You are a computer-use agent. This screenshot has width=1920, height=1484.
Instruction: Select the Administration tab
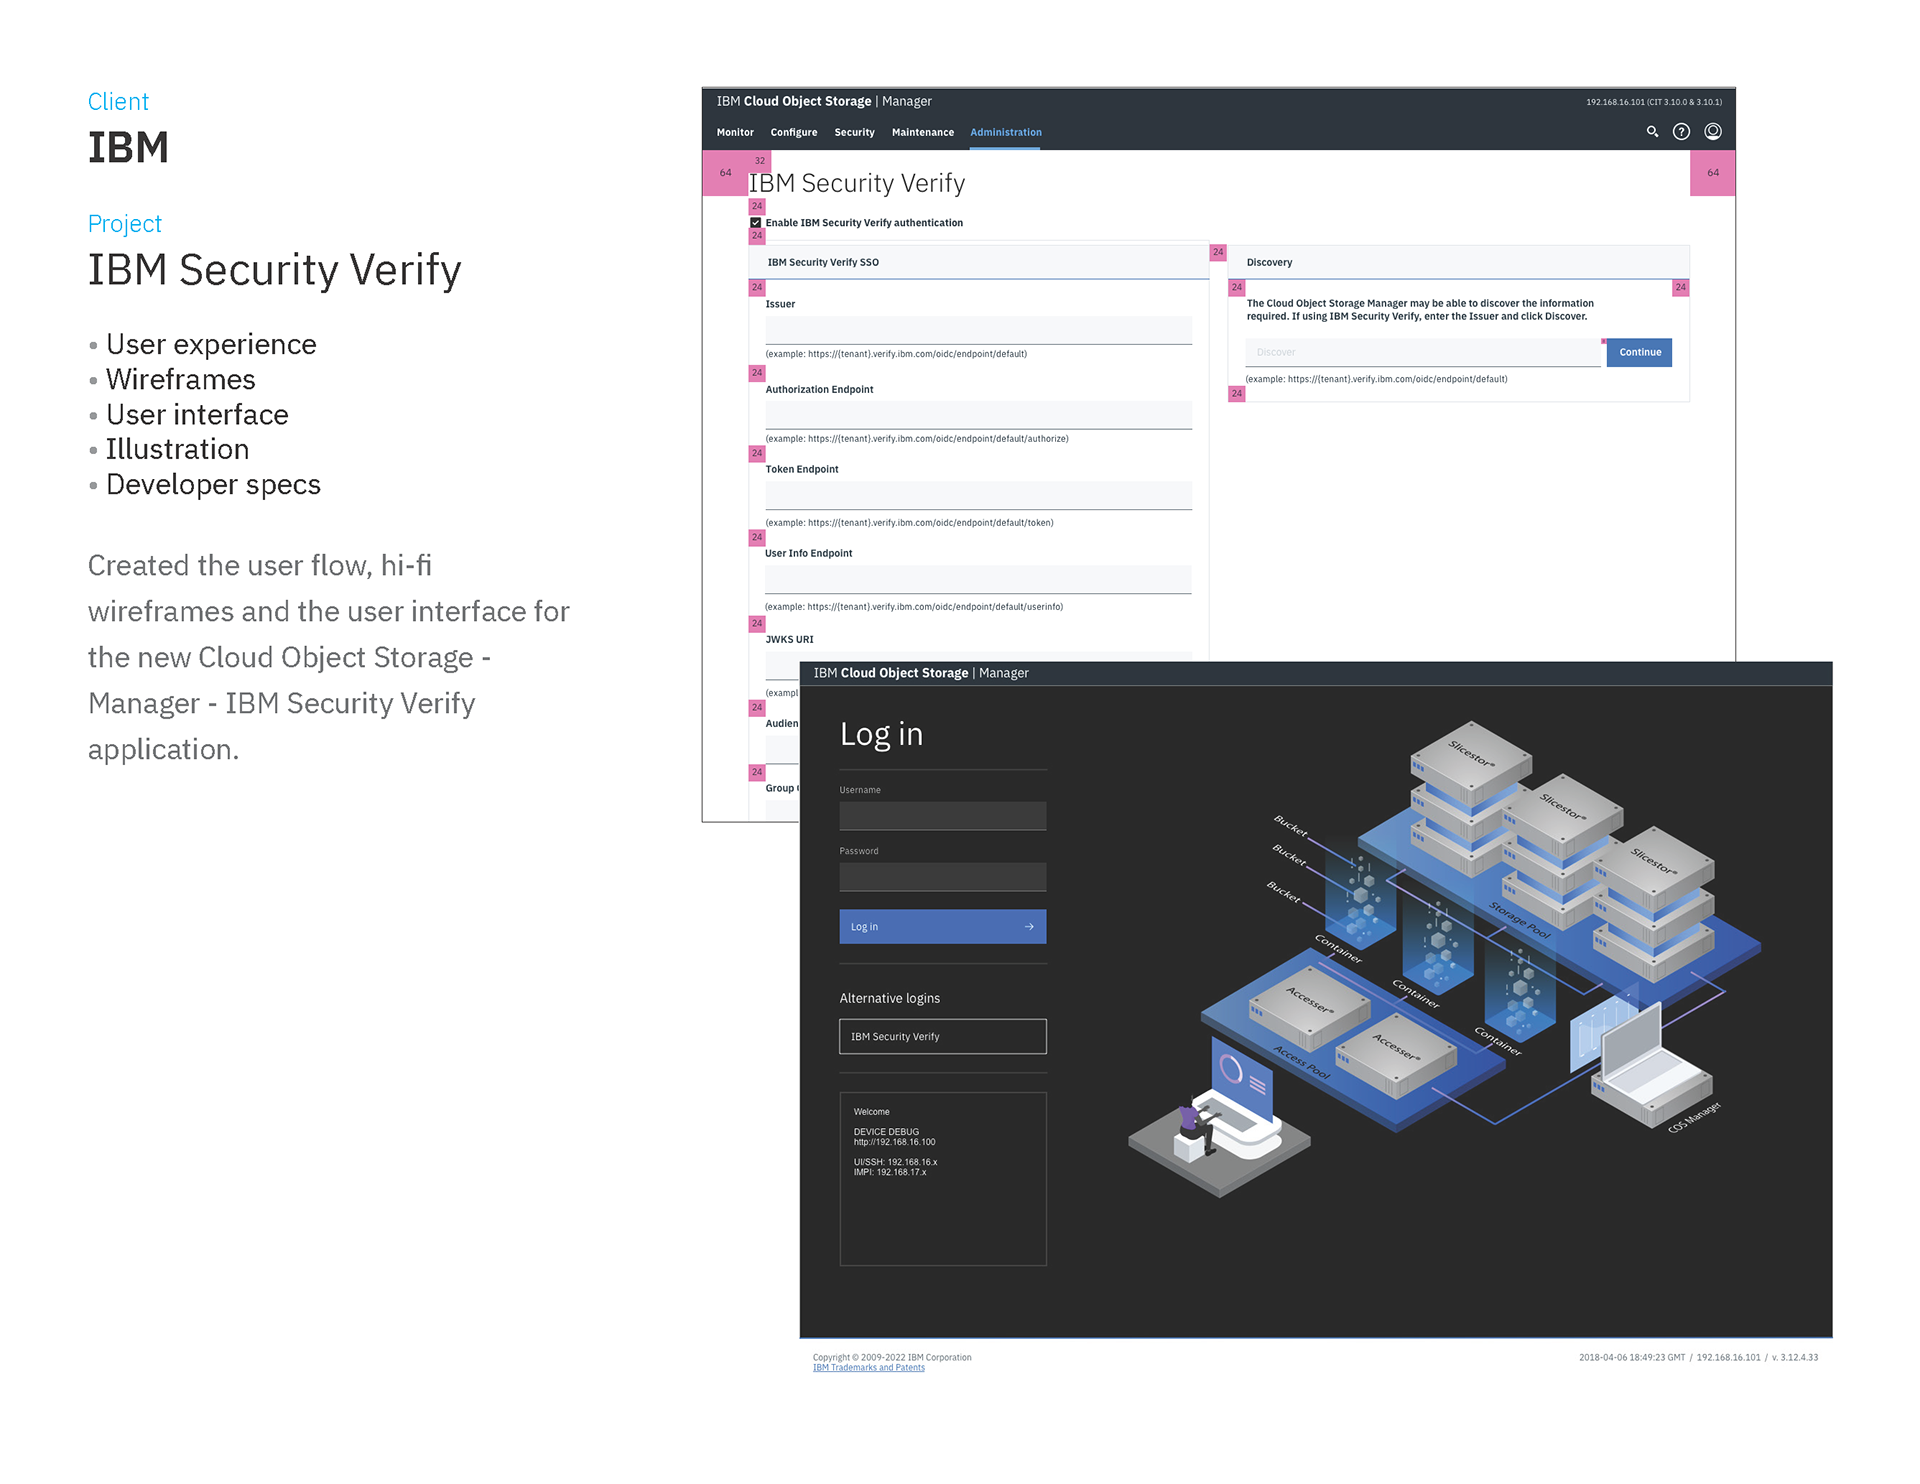[1006, 132]
